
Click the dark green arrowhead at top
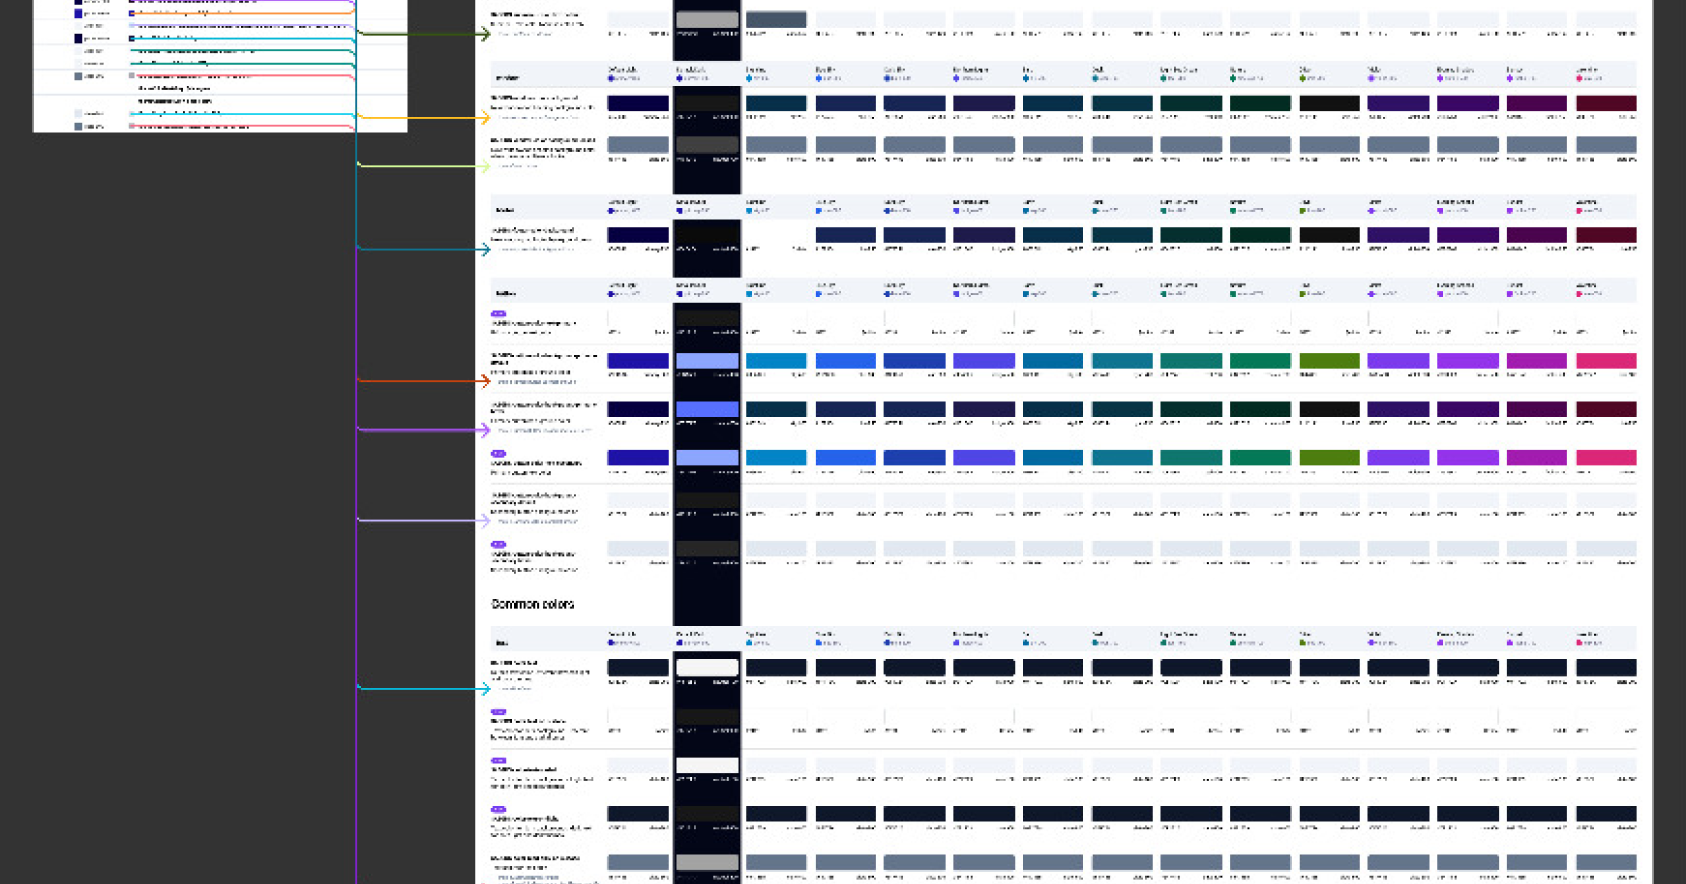coord(485,34)
